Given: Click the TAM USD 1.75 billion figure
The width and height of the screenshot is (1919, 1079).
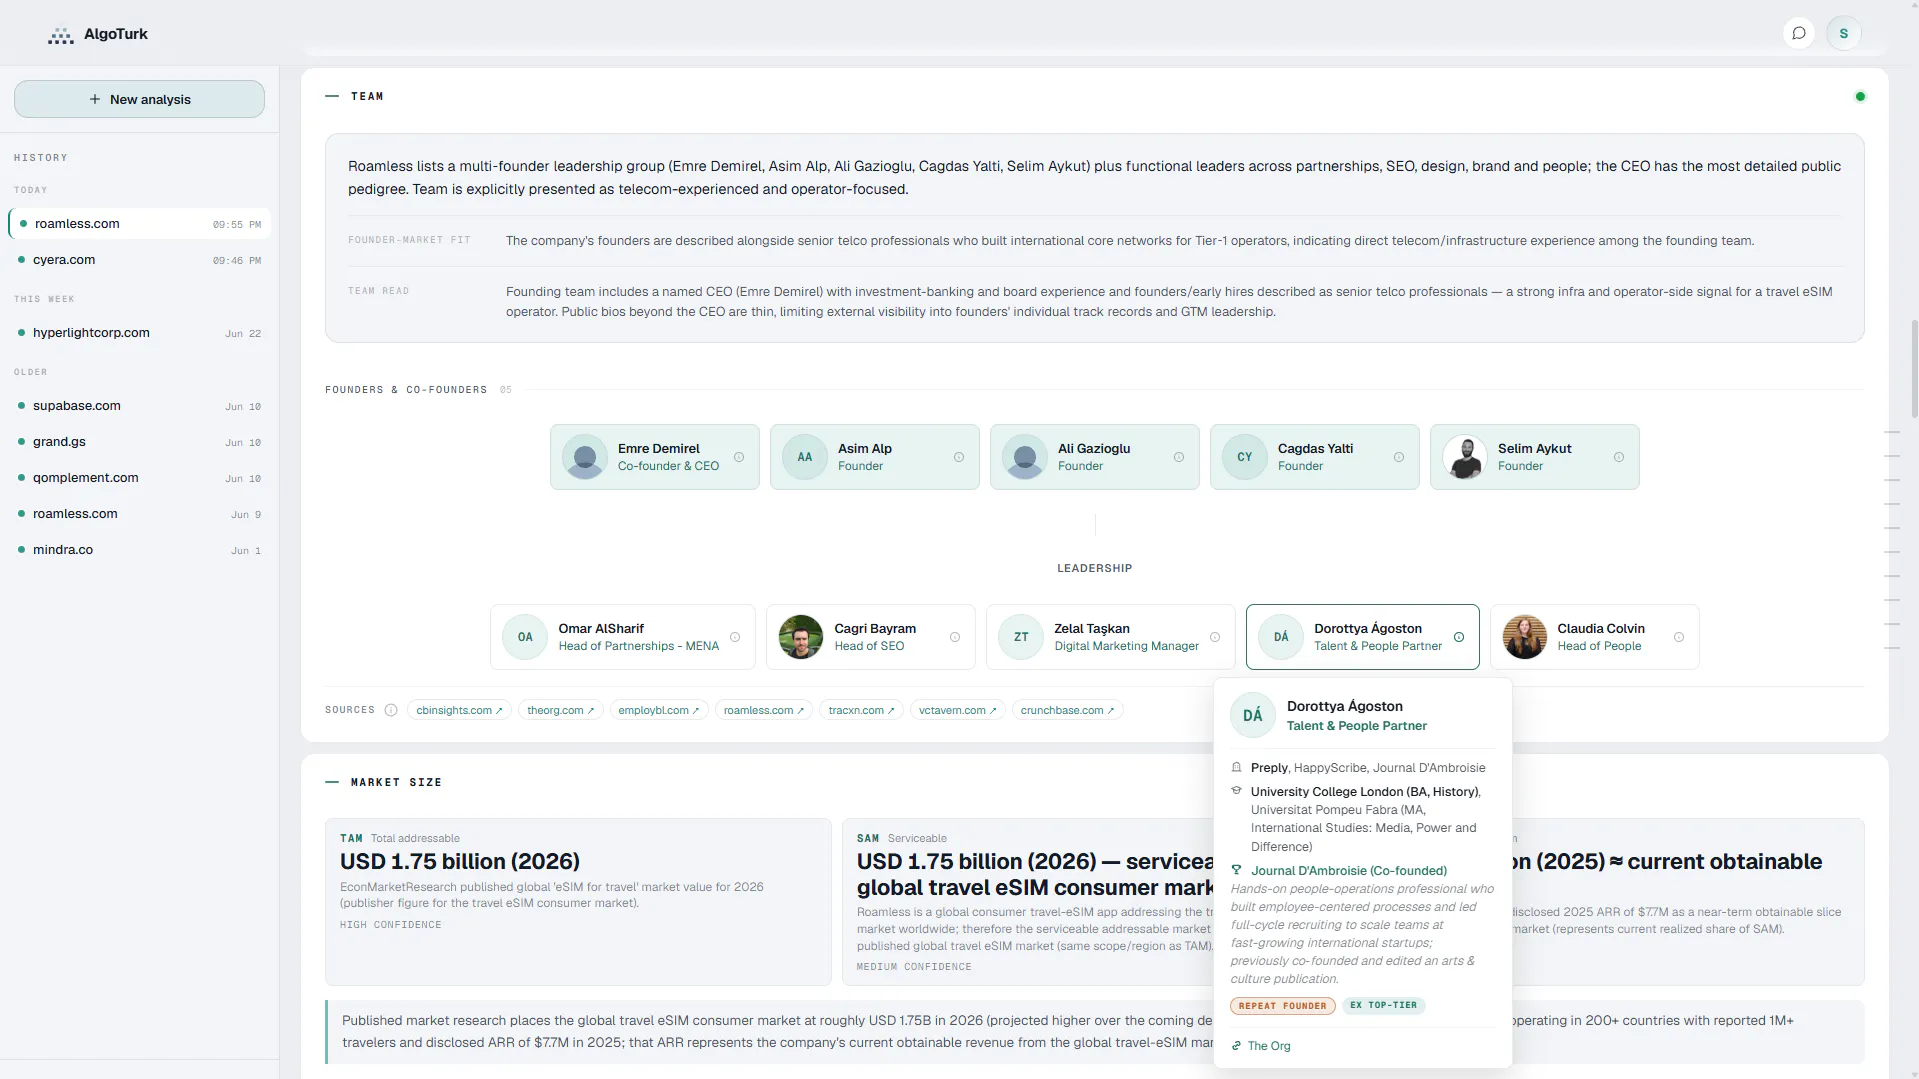Looking at the screenshot, I should [x=460, y=862].
